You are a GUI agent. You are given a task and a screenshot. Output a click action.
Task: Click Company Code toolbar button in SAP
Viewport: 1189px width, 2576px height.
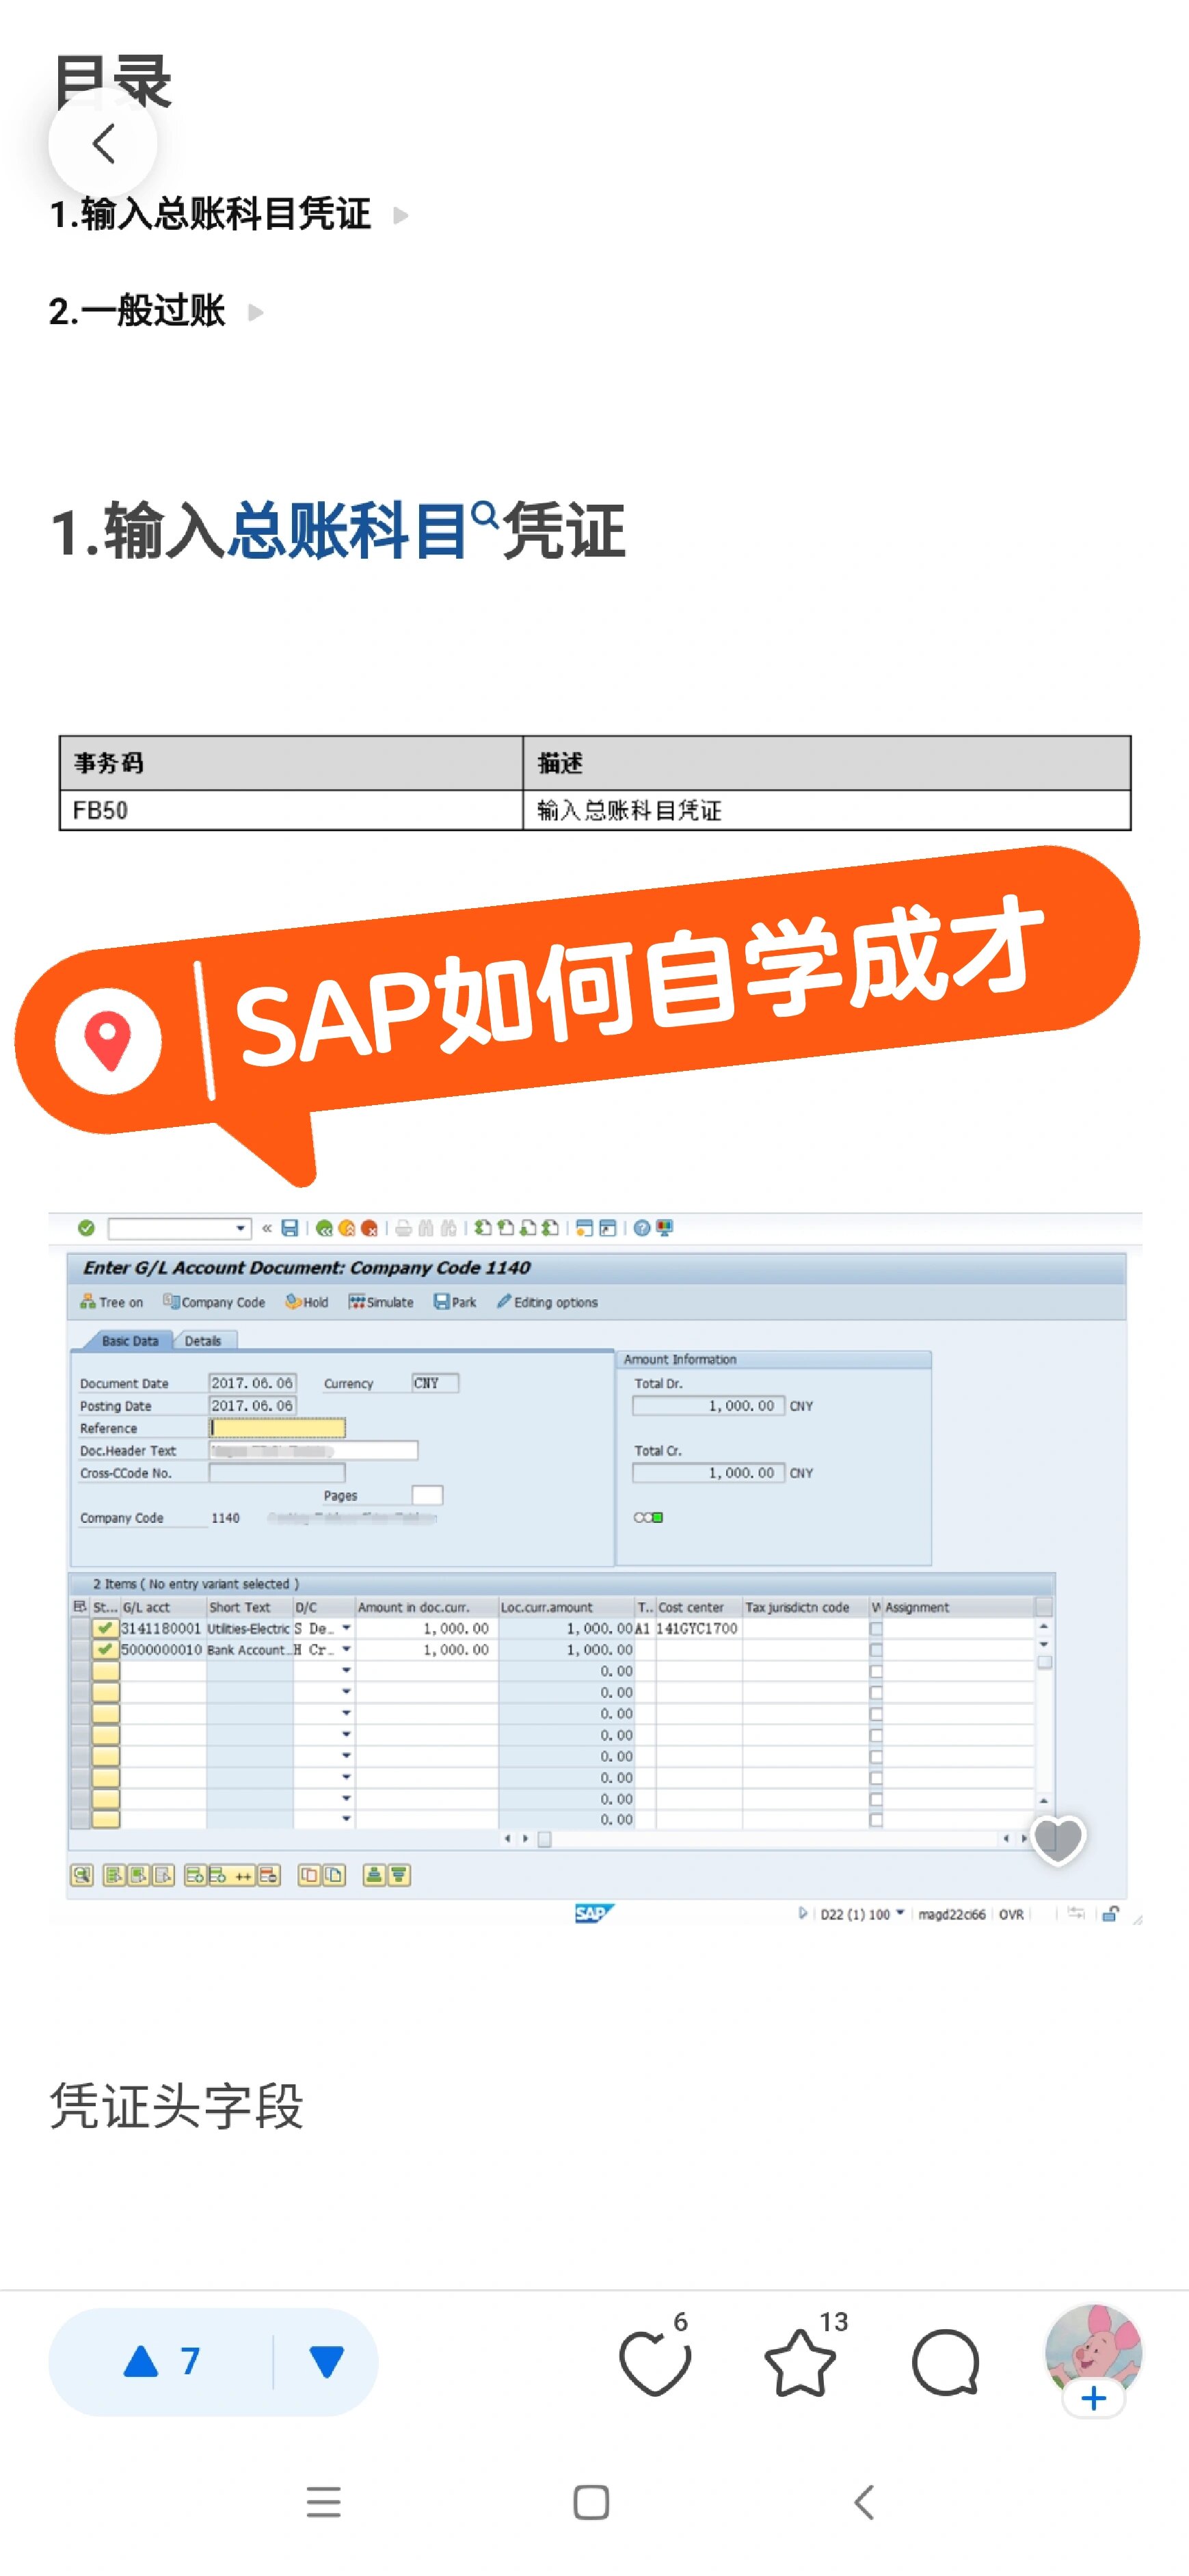214,1302
